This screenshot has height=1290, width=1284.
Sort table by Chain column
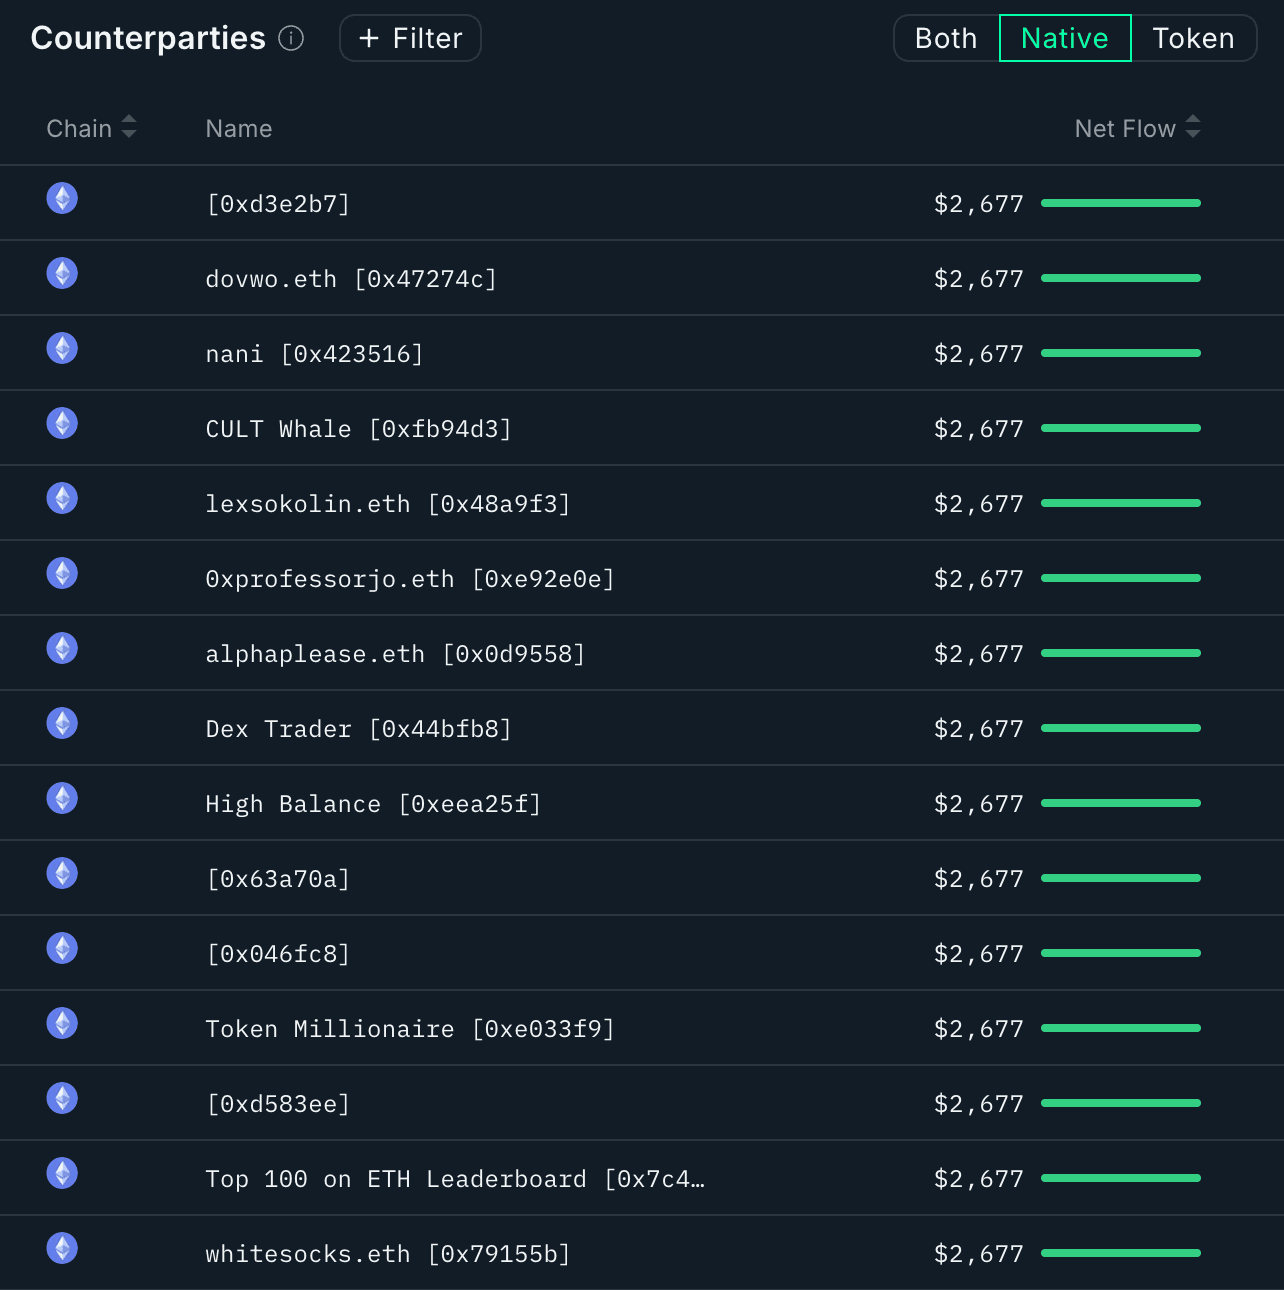click(x=129, y=128)
